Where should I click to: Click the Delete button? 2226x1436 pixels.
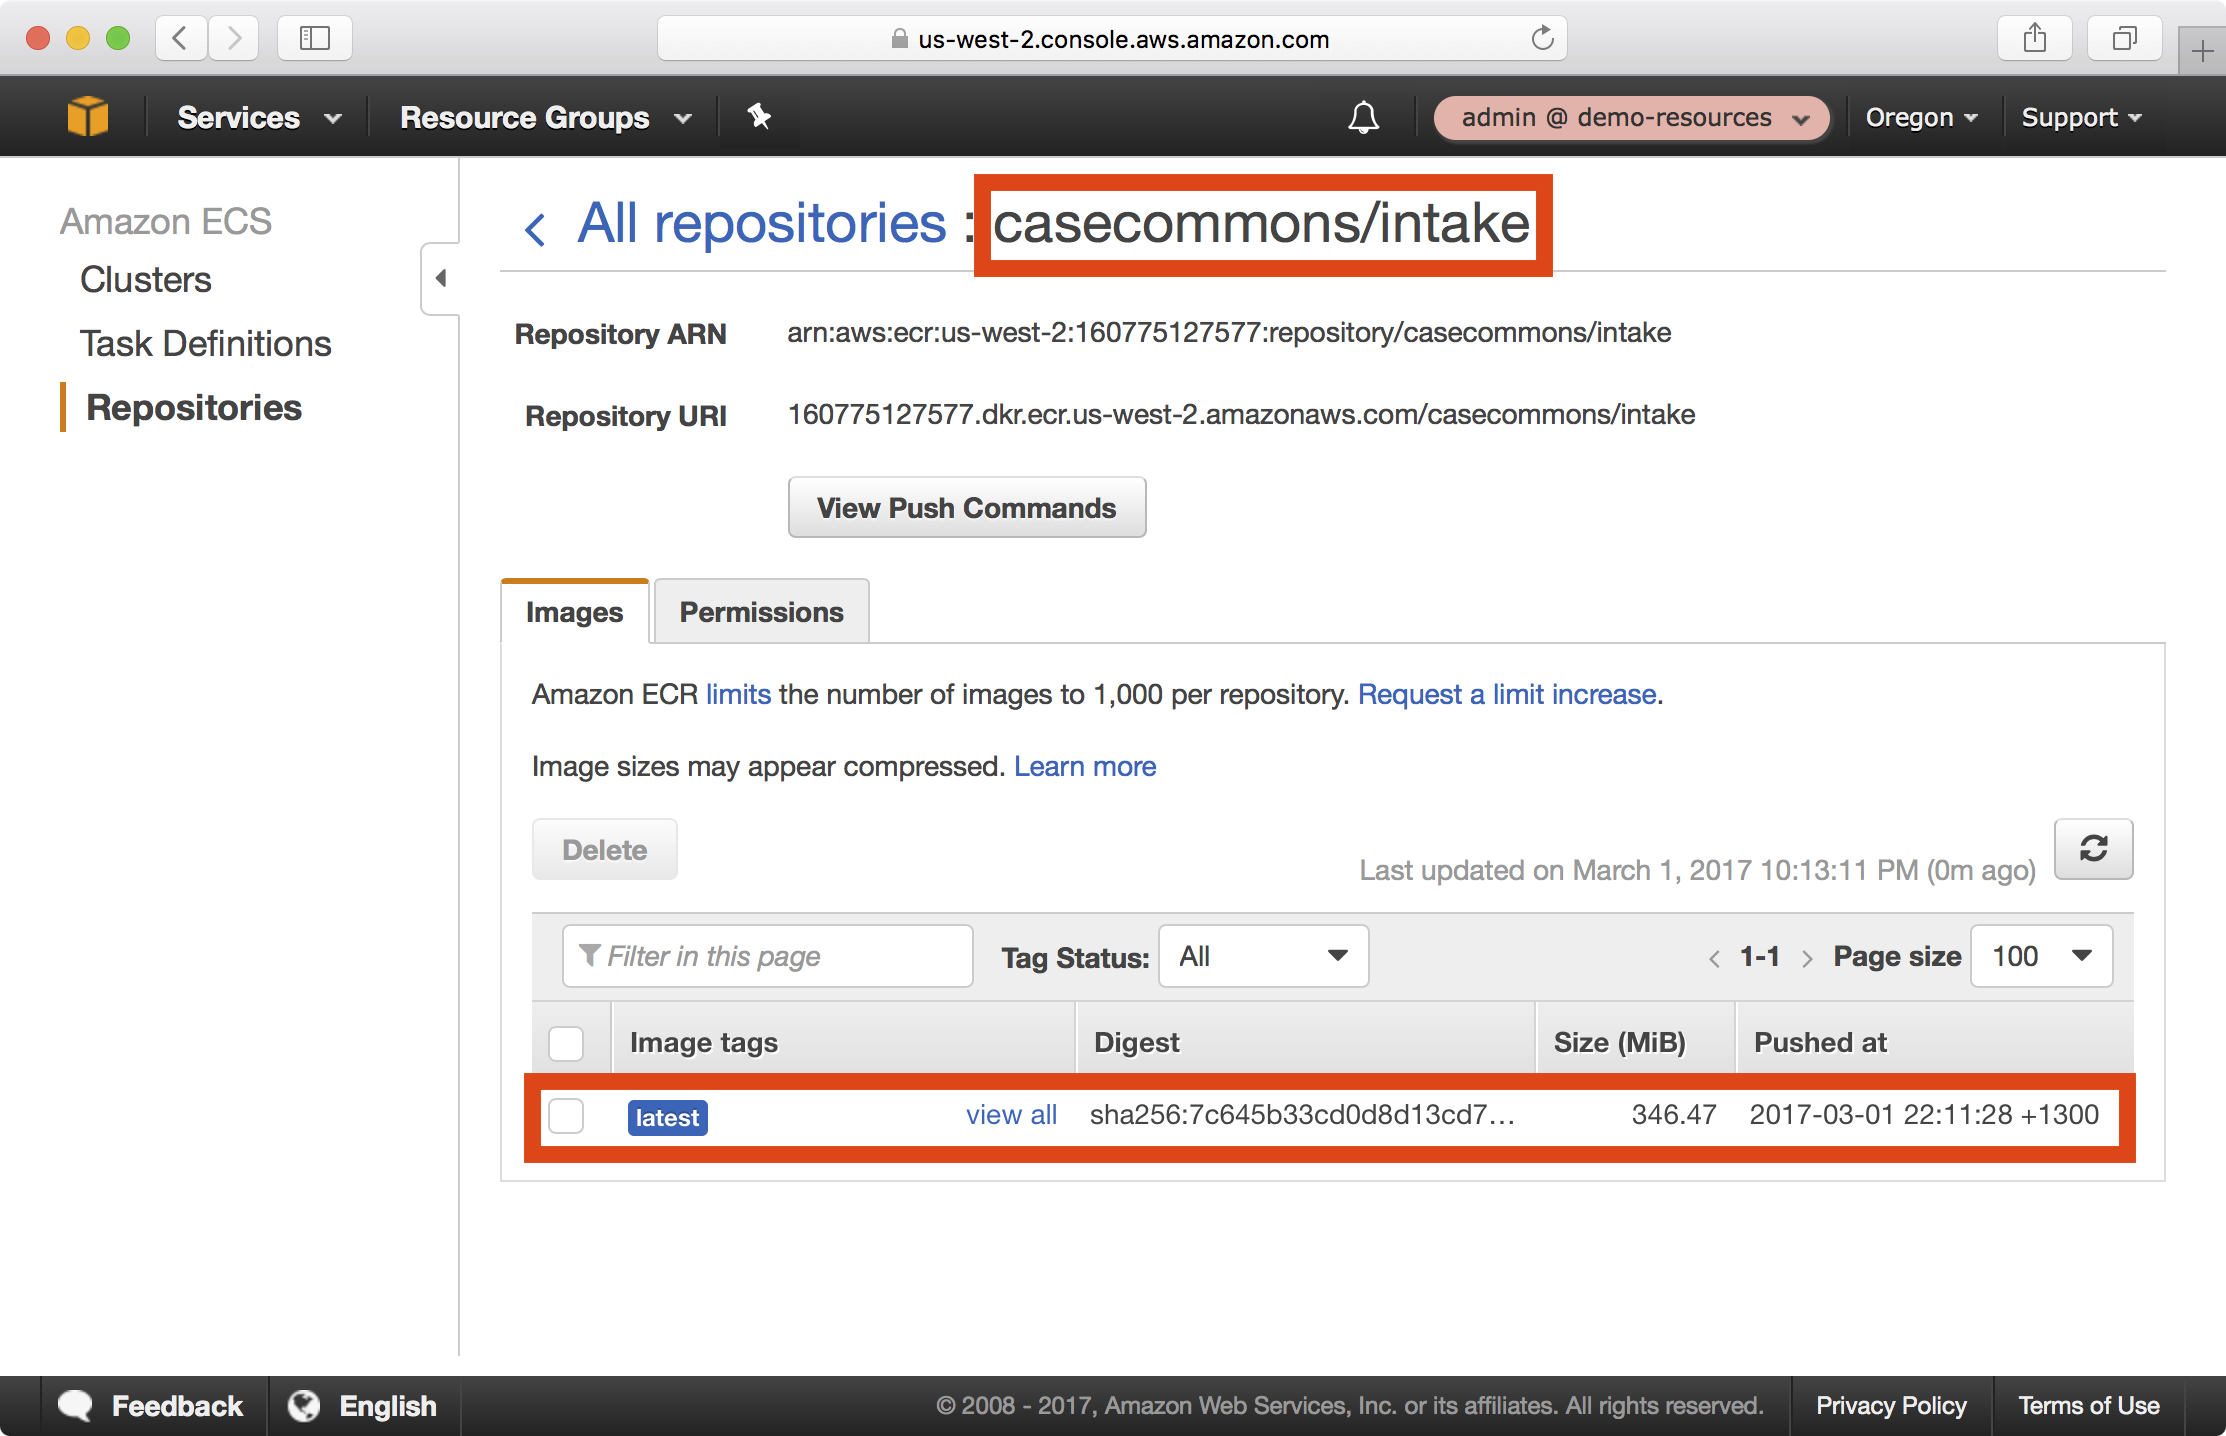605,849
